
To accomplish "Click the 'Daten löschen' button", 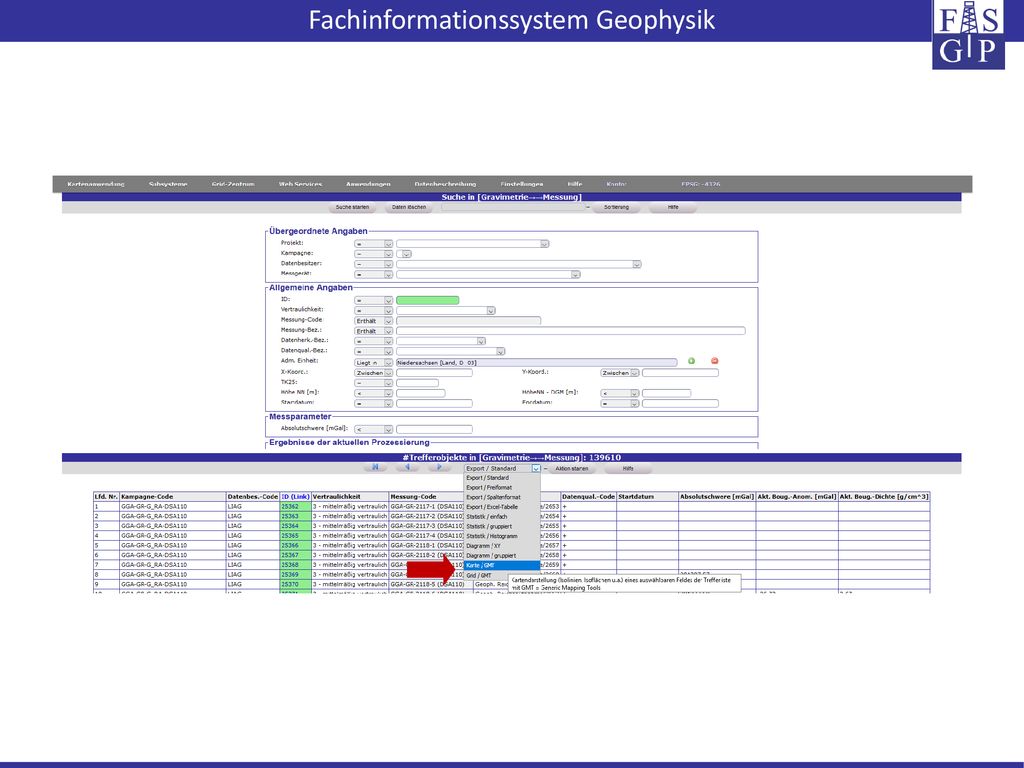I will tap(409, 207).
